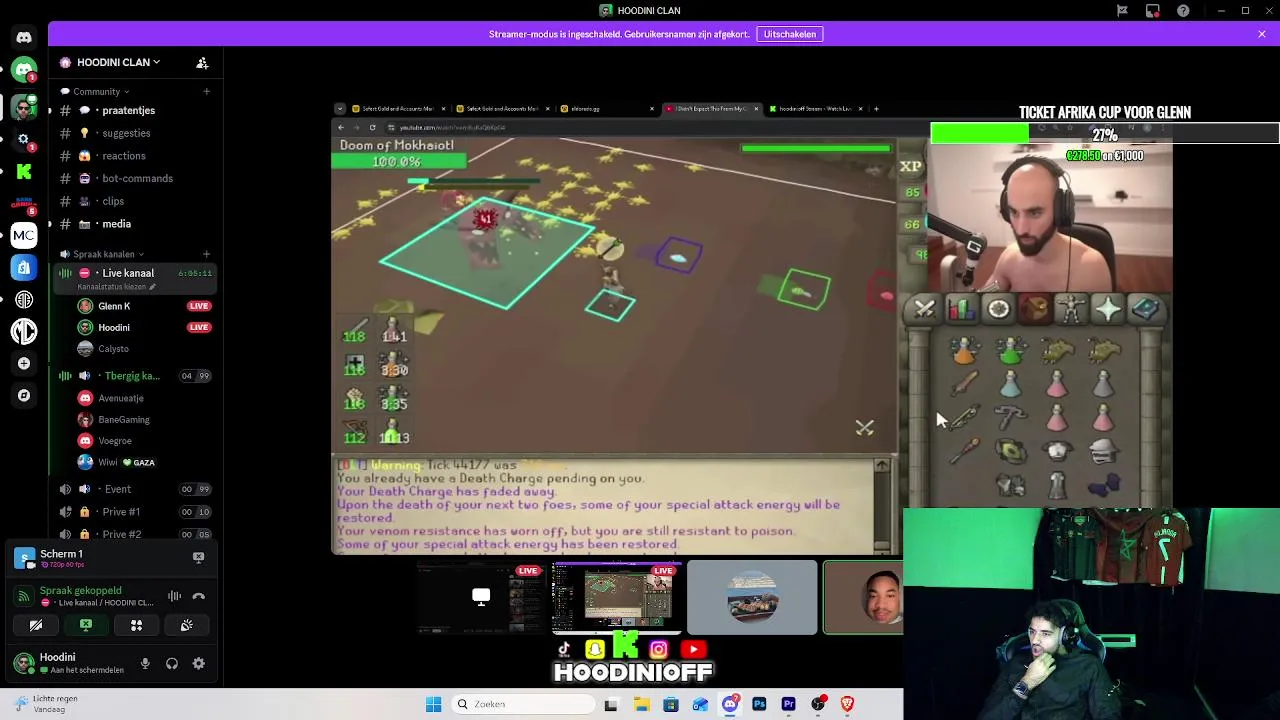Open first LIVE stream thumbnail with monitor icon
Viewport: 1280px width, 720px height.
pyautogui.click(x=481, y=598)
